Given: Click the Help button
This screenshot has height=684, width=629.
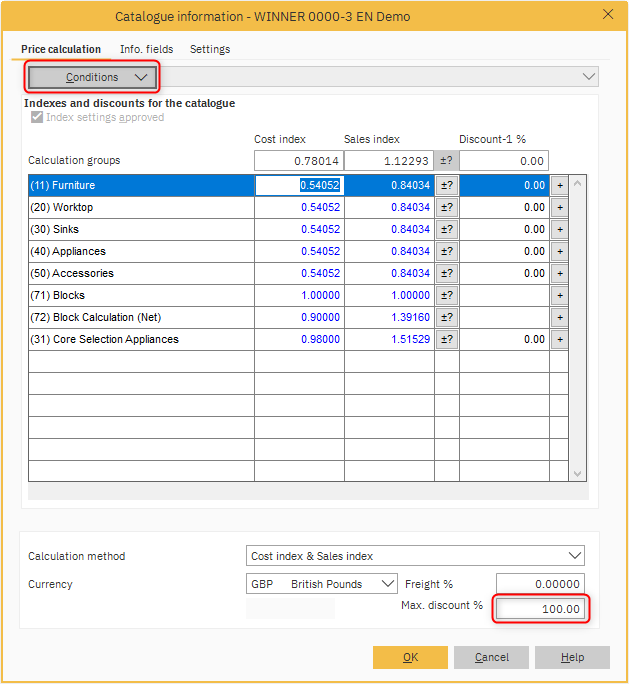Looking at the screenshot, I should pyautogui.click(x=572, y=657).
